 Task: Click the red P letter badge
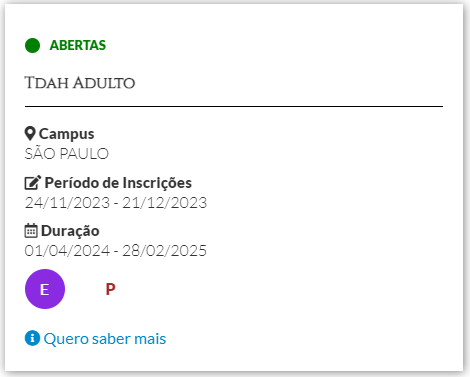click(110, 289)
